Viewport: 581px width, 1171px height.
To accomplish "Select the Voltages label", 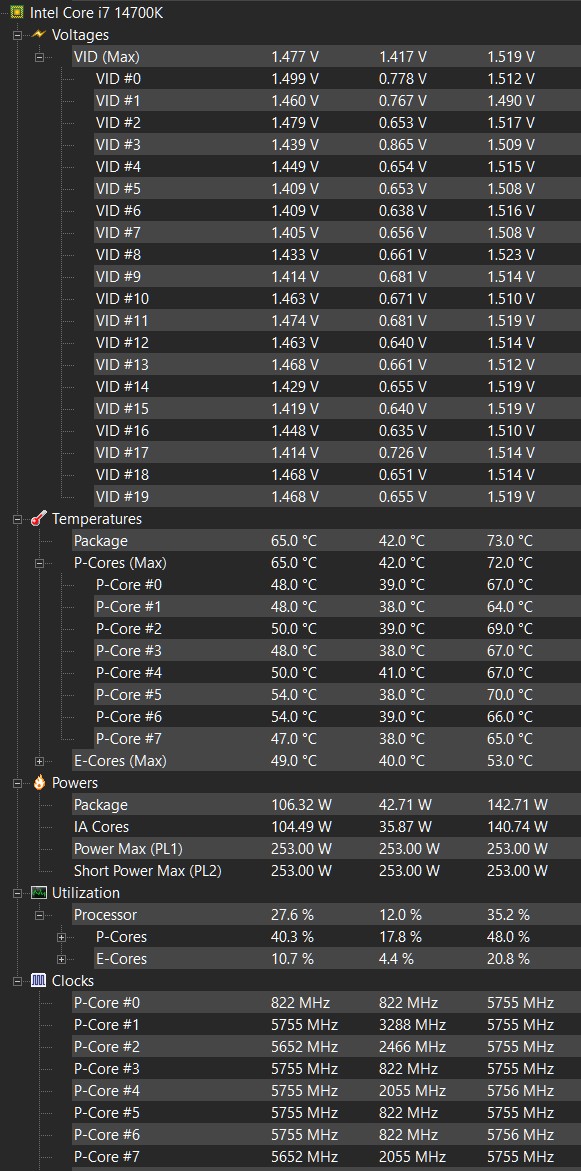I will (x=80, y=34).
